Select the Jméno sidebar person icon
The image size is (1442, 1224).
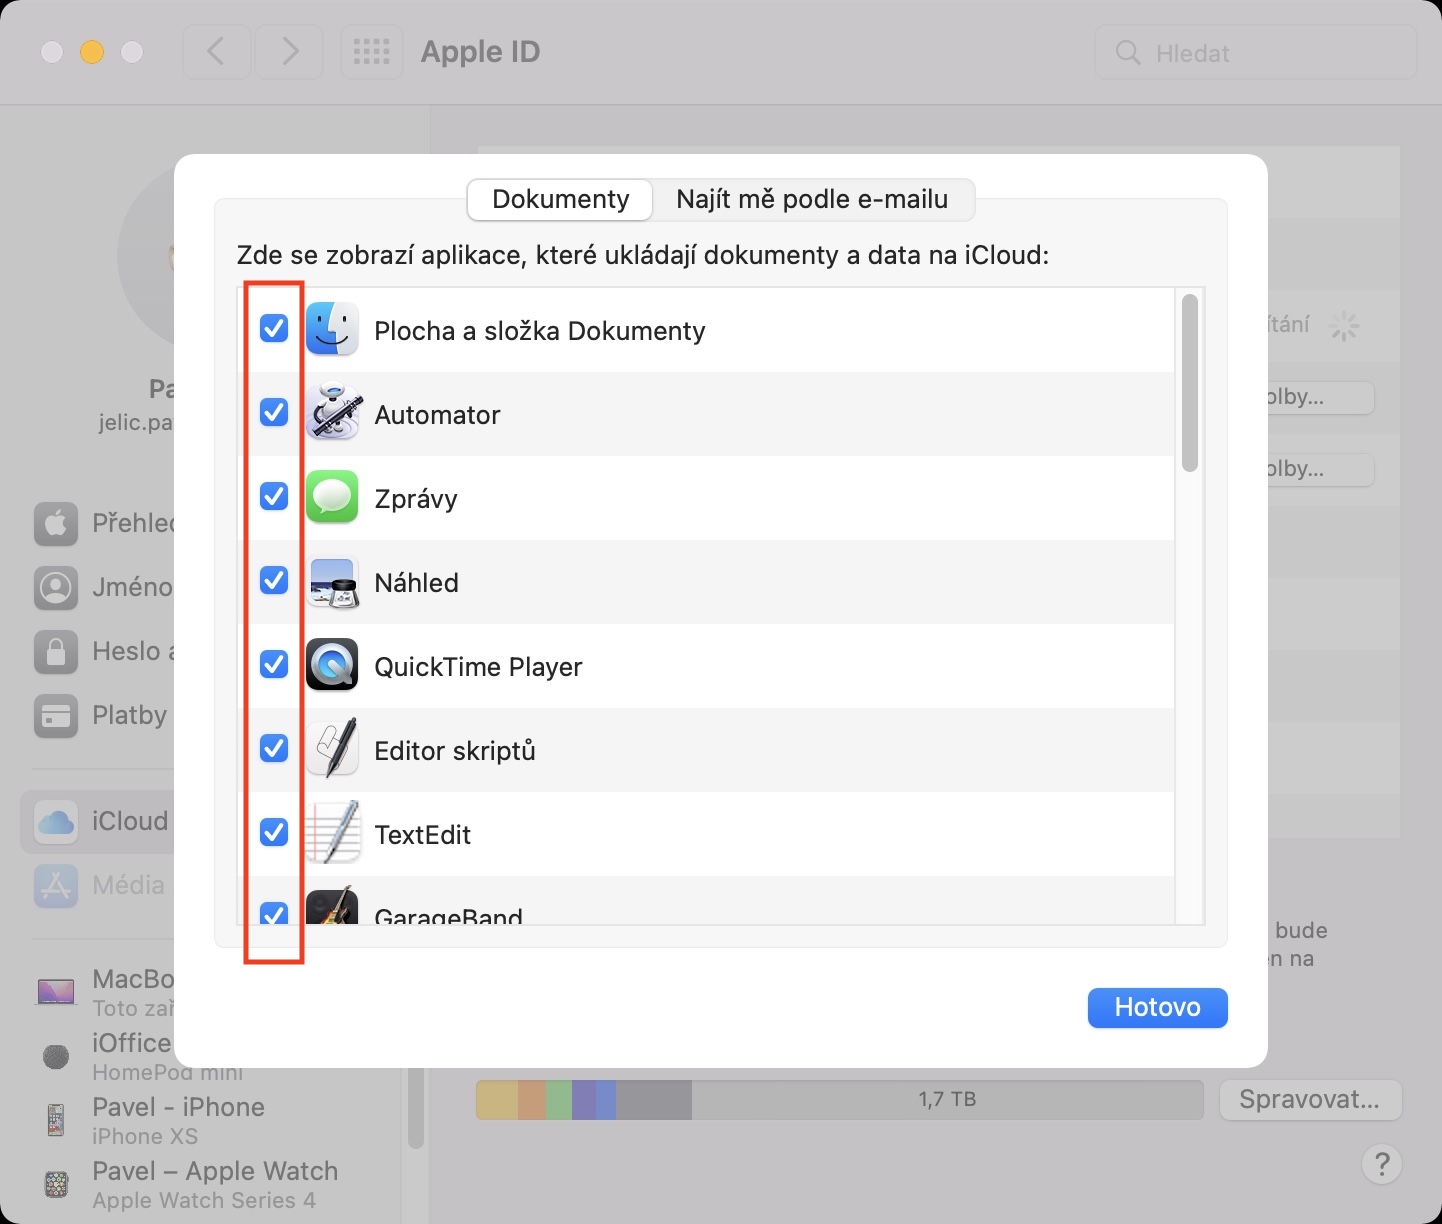pyautogui.click(x=56, y=587)
